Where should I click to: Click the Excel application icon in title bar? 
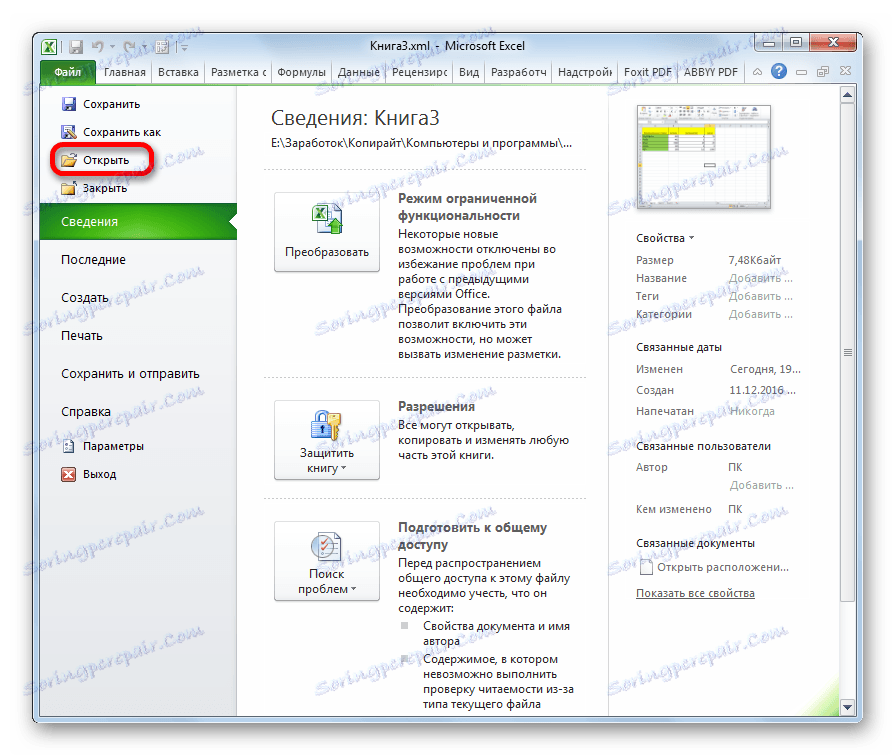click(49, 47)
